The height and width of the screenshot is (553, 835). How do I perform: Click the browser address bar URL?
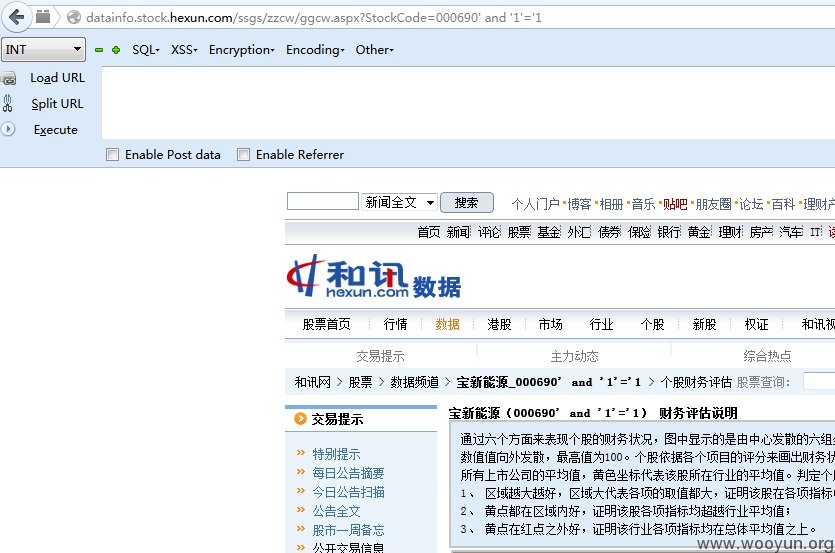[314, 18]
